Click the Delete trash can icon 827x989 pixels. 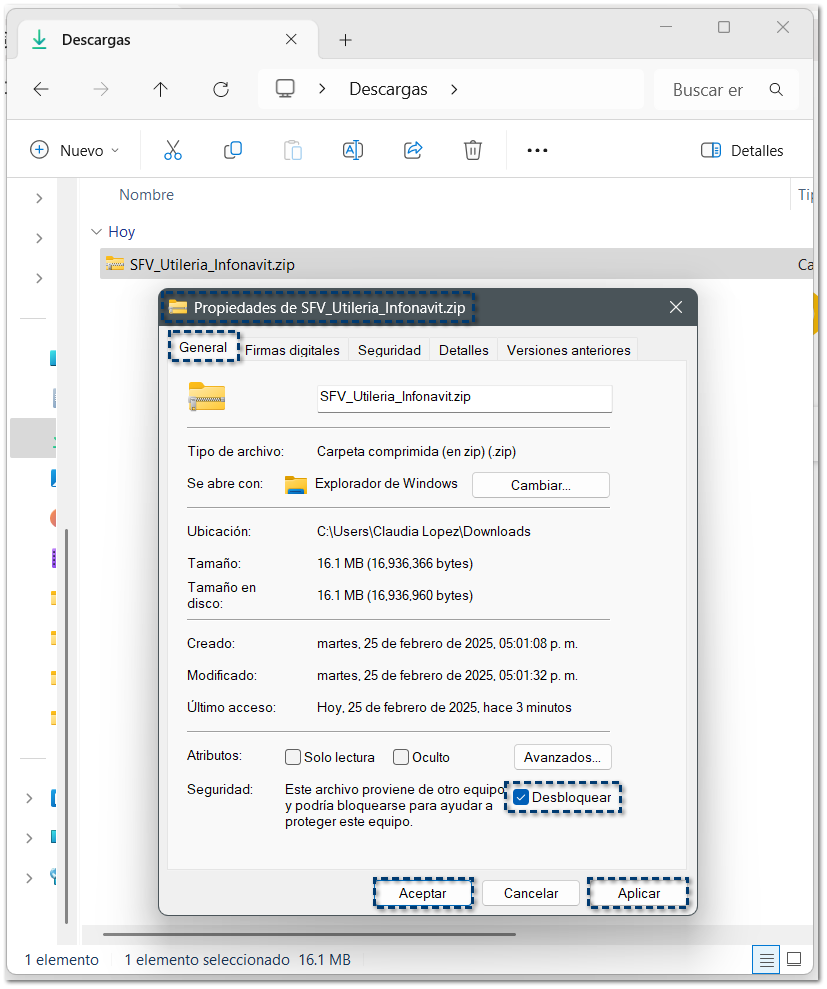(x=473, y=150)
